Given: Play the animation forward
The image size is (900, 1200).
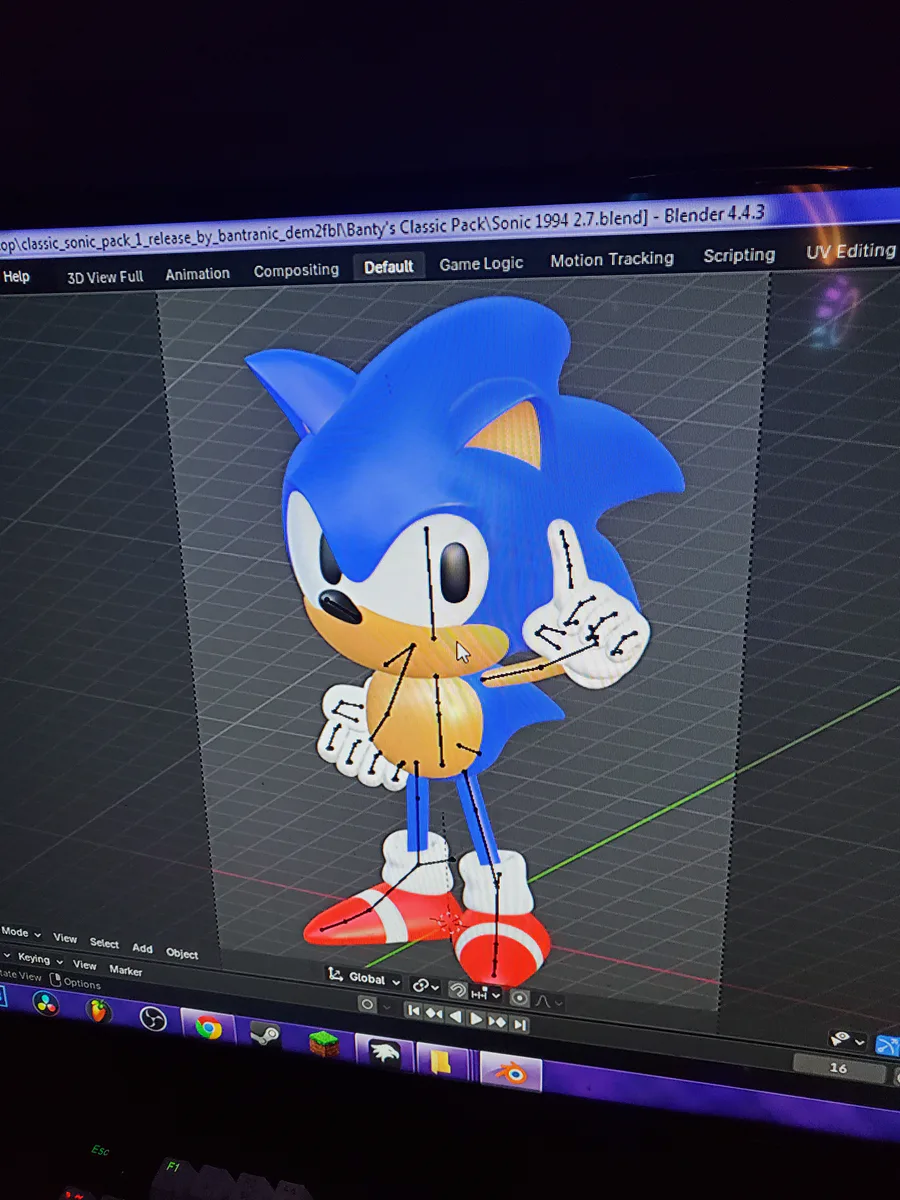Looking at the screenshot, I should tap(476, 1020).
